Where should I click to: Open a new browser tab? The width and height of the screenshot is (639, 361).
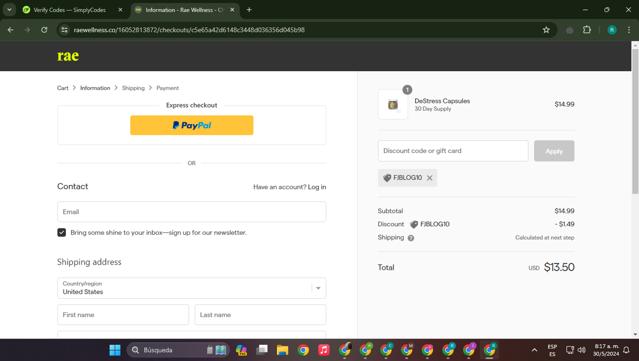[249, 10]
